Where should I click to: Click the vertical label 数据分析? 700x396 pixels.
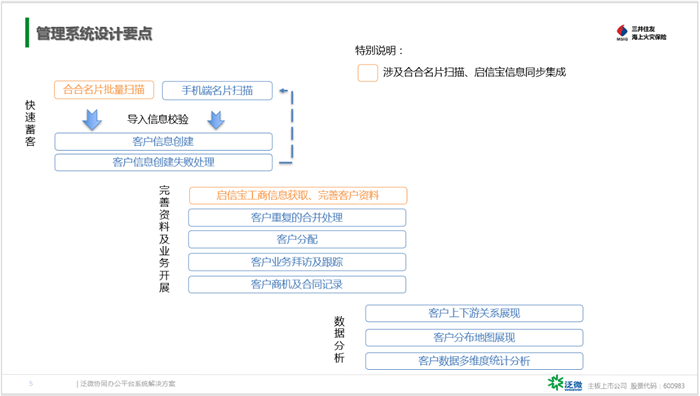[339, 339]
